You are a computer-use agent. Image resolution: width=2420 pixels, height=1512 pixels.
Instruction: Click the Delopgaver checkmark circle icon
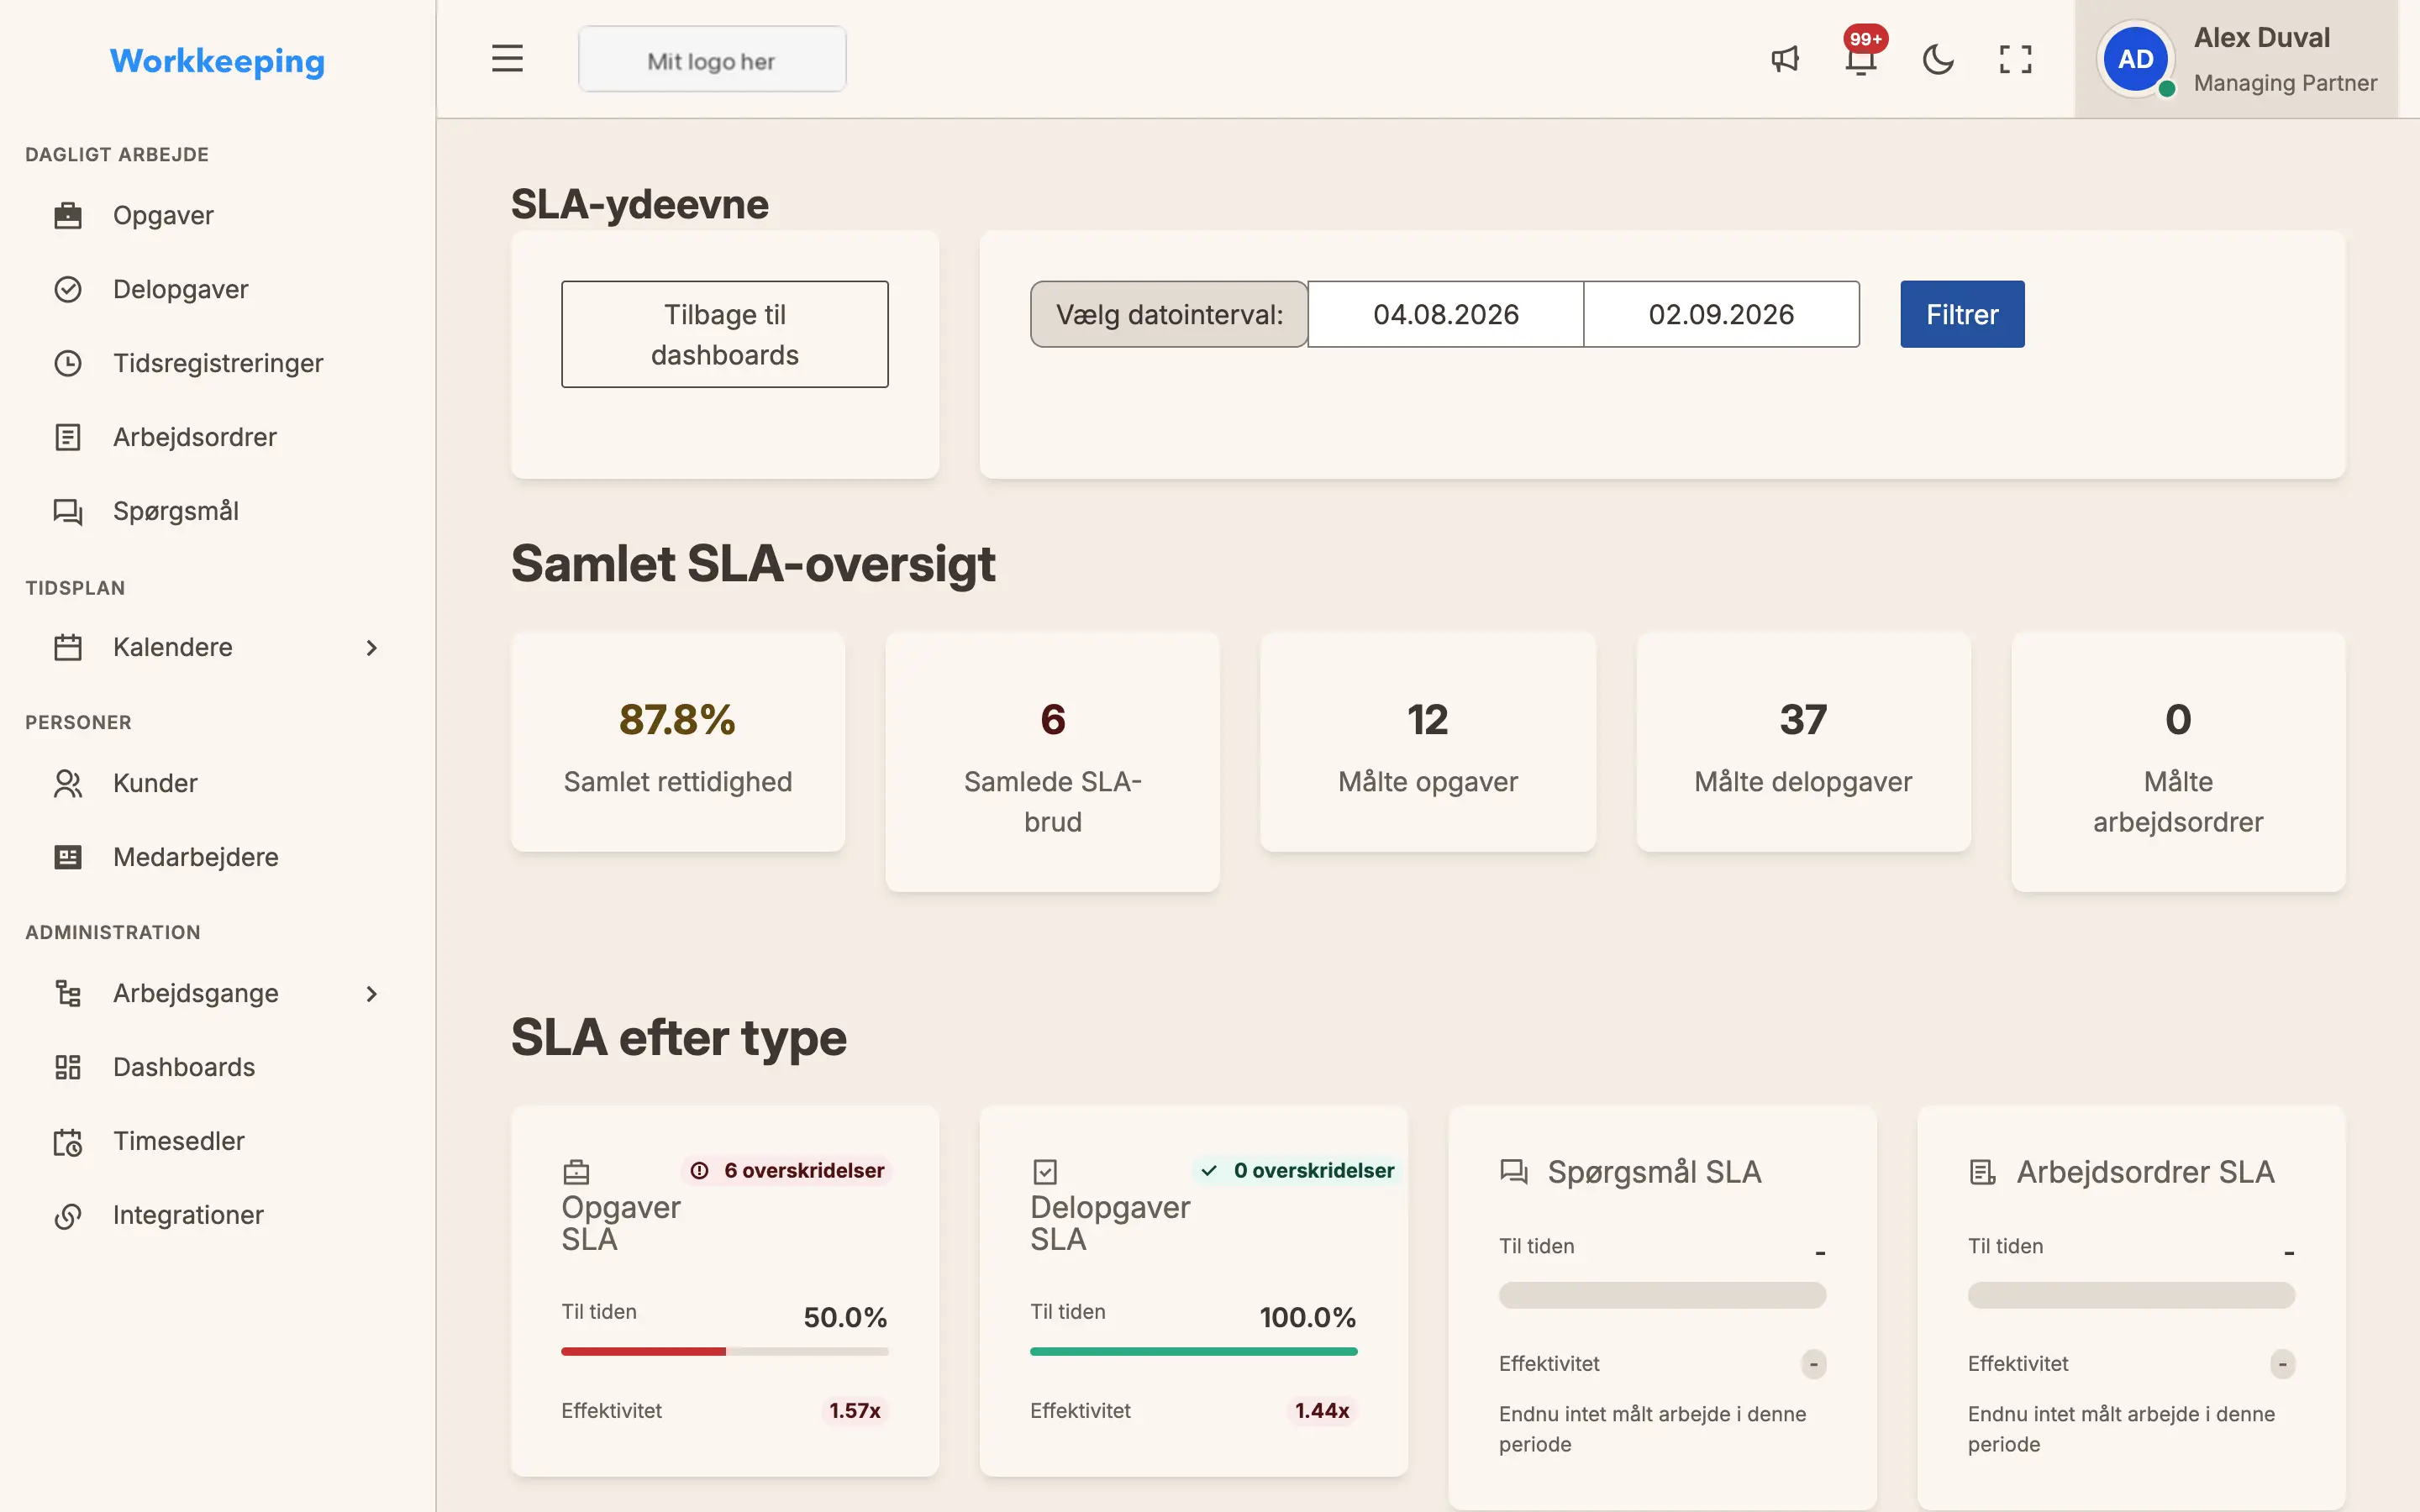(x=68, y=289)
